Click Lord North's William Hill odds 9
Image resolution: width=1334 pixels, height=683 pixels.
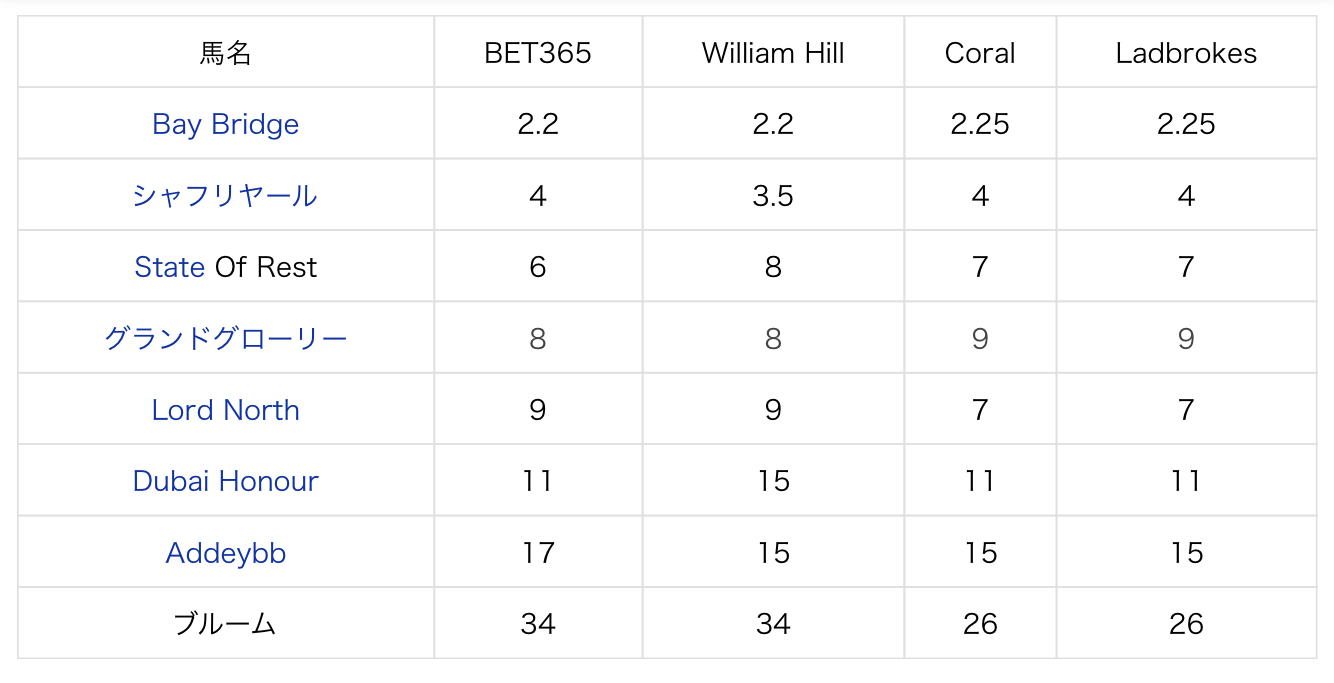click(x=773, y=410)
